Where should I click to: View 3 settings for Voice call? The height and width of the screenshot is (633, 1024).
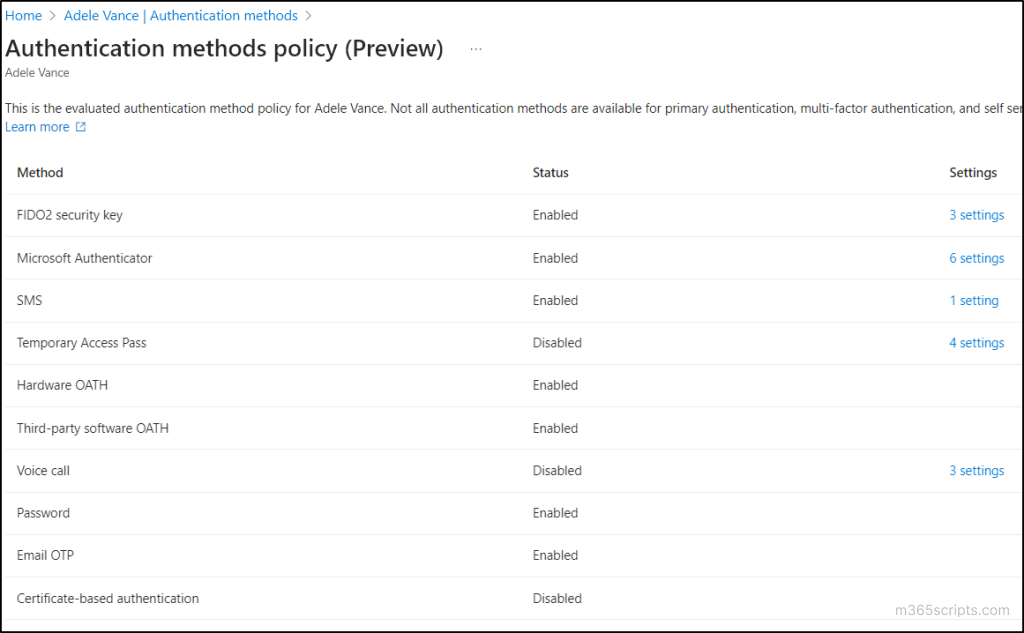(976, 470)
